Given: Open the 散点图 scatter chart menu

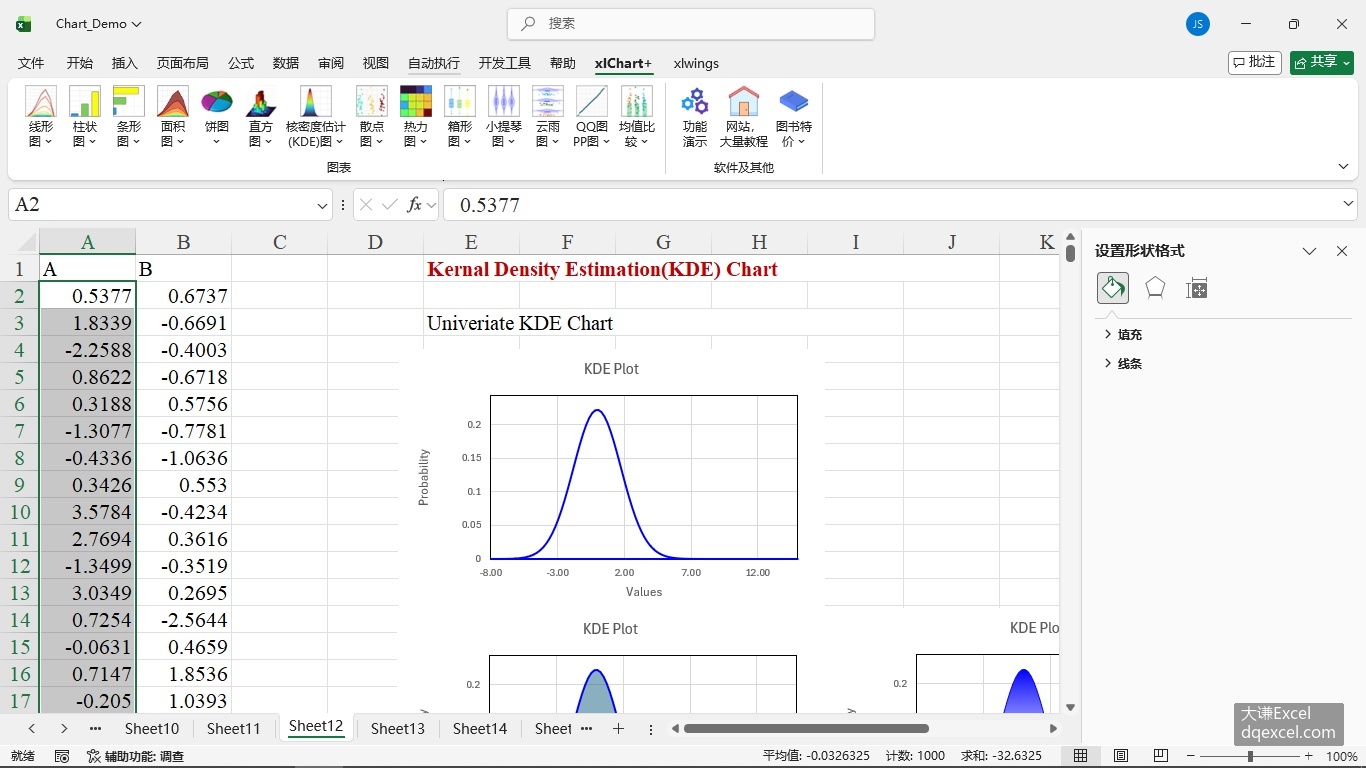Looking at the screenshot, I should click(x=372, y=117).
